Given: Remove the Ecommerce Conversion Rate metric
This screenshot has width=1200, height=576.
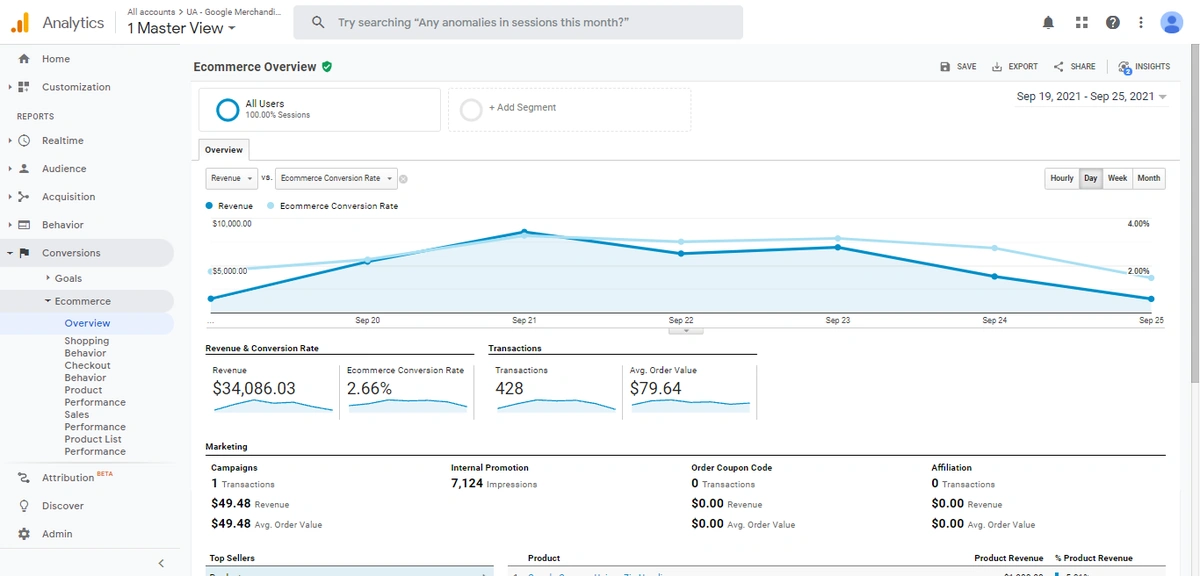Looking at the screenshot, I should pos(403,178).
